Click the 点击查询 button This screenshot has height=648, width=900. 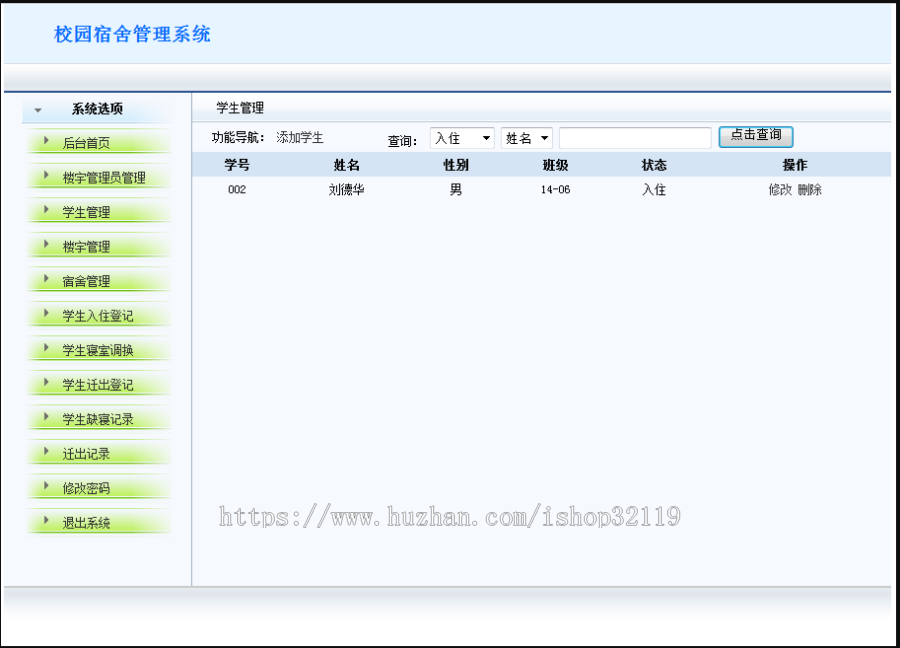[x=755, y=136]
